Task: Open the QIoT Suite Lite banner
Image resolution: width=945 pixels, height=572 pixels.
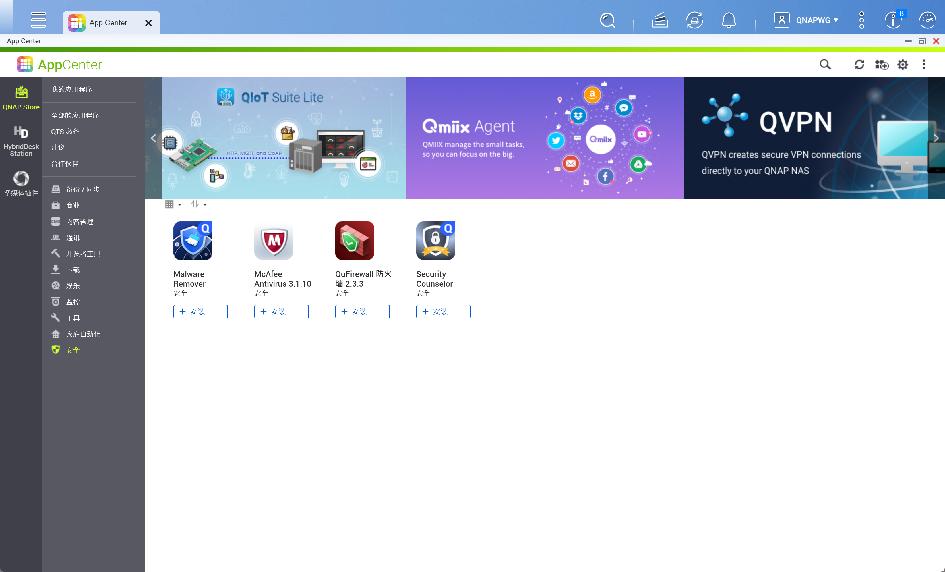Action: pos(284,138)
